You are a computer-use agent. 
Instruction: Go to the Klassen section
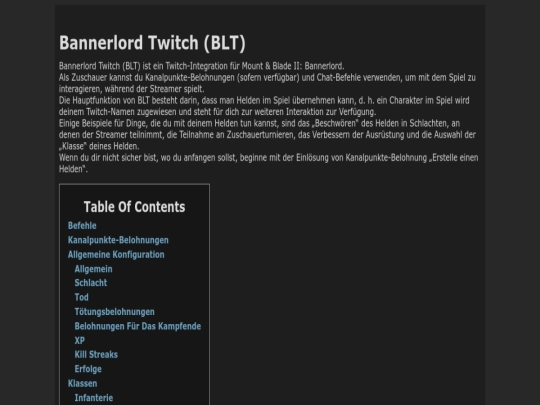click(x=82, y=383)
